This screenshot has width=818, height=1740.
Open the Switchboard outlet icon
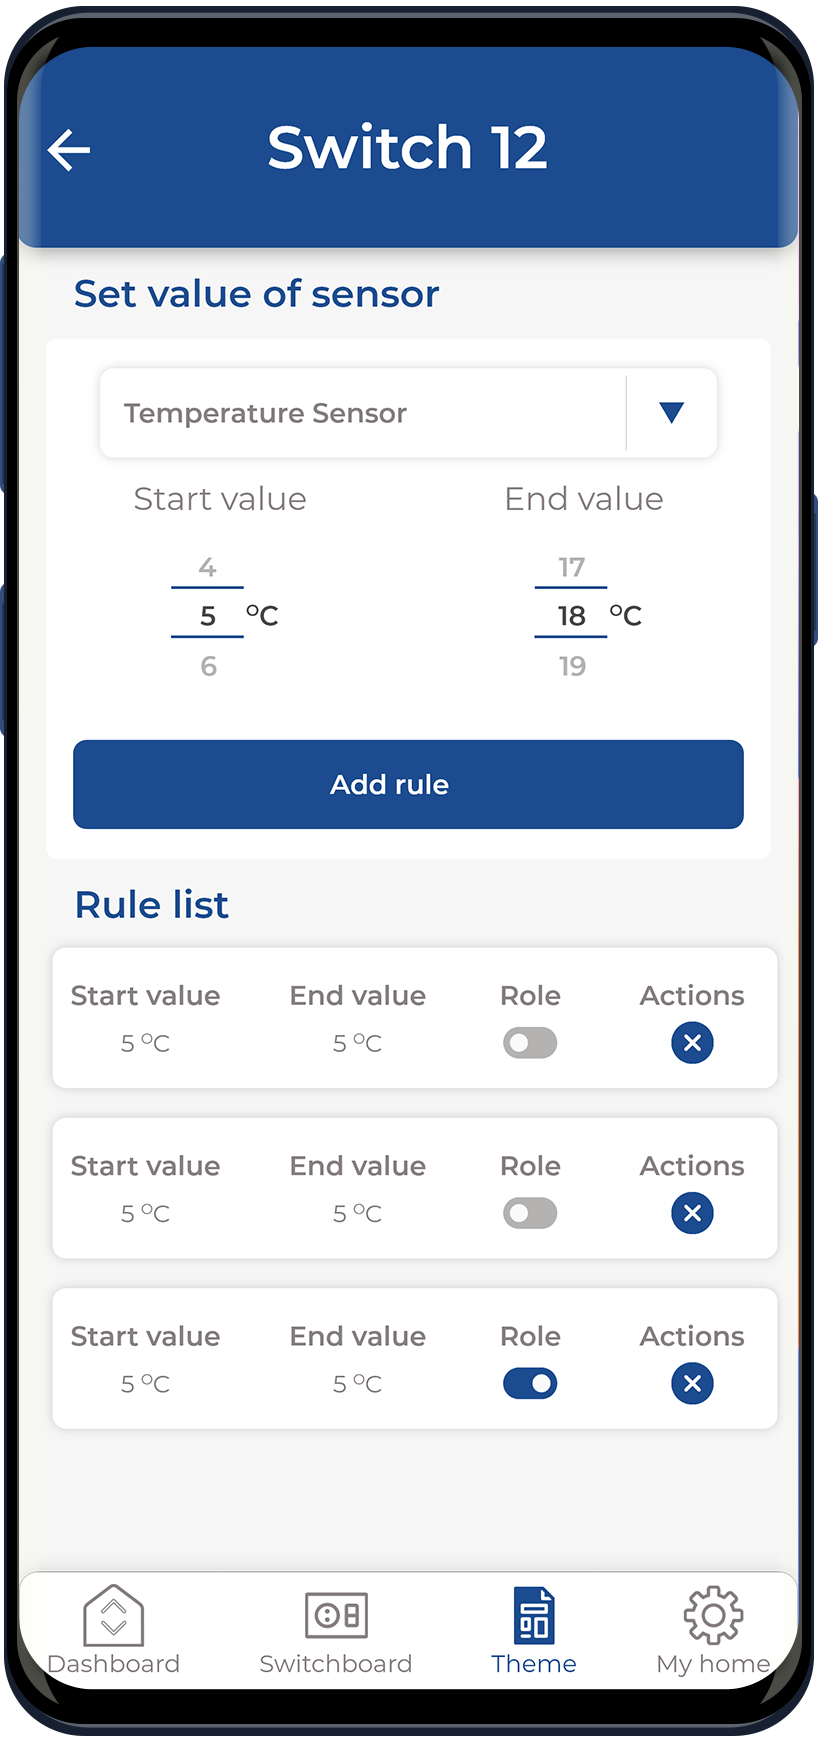coord(336,1615)
